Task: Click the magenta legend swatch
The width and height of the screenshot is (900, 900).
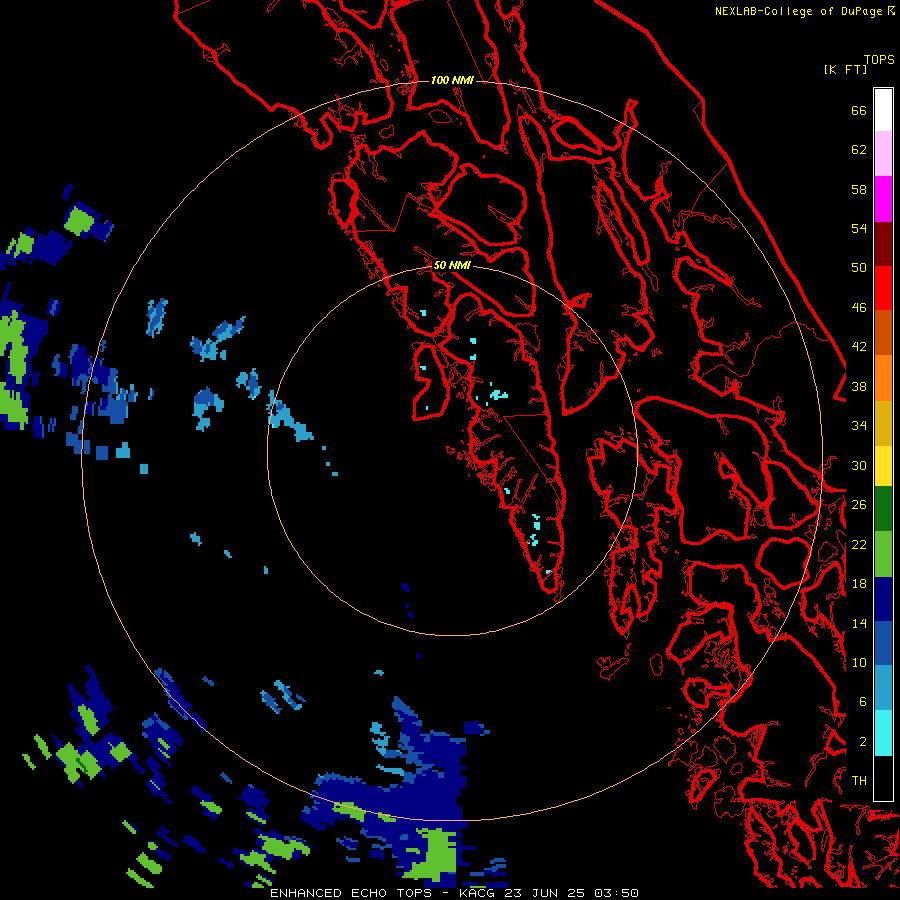Action: click(x=883, y=199)
